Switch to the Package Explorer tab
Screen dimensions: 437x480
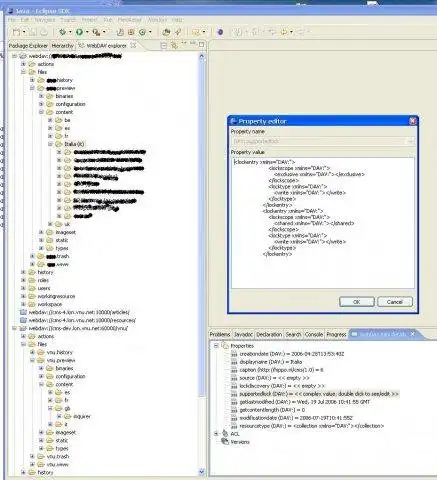click(x=28, y=46)
